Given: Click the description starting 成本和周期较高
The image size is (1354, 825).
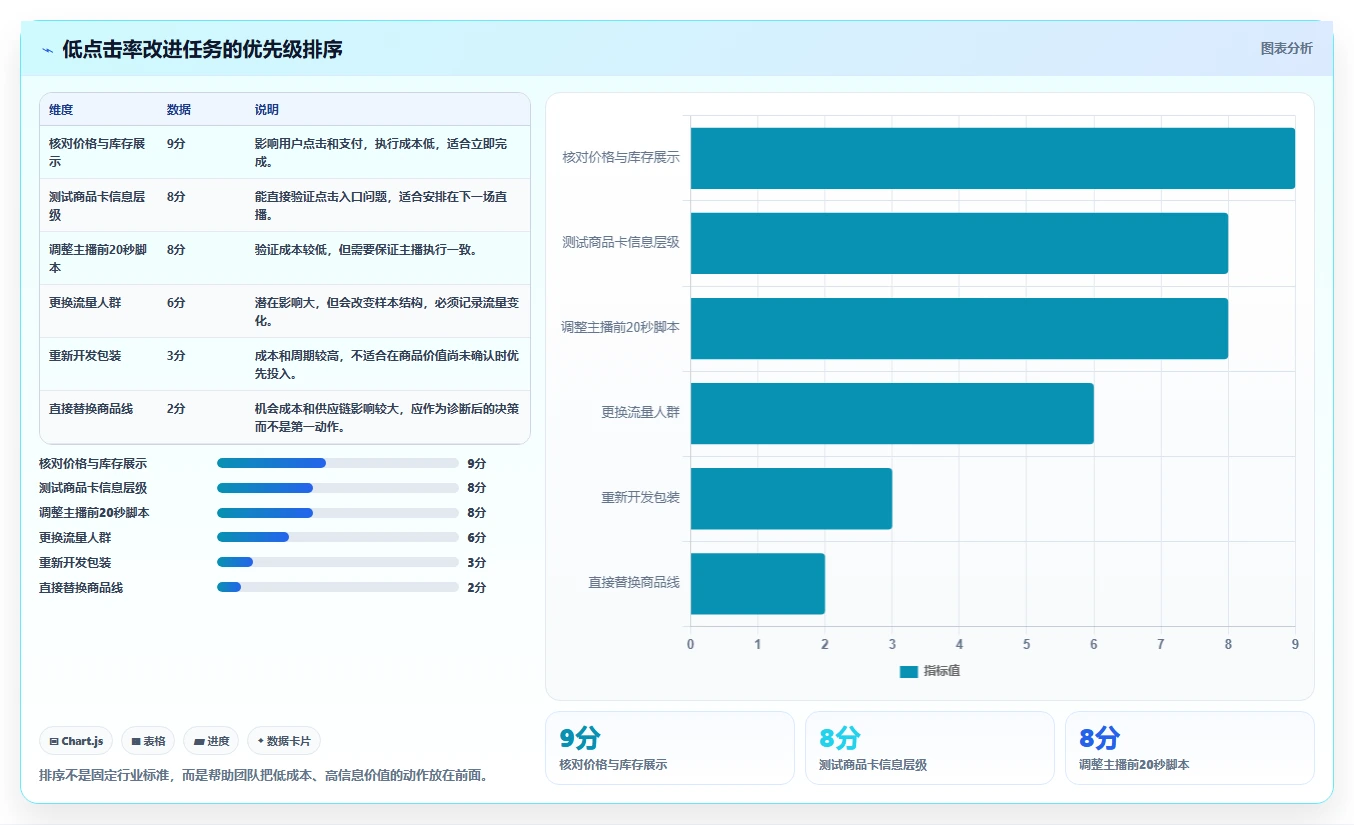Looking at the screenshot, I should 387,364.
